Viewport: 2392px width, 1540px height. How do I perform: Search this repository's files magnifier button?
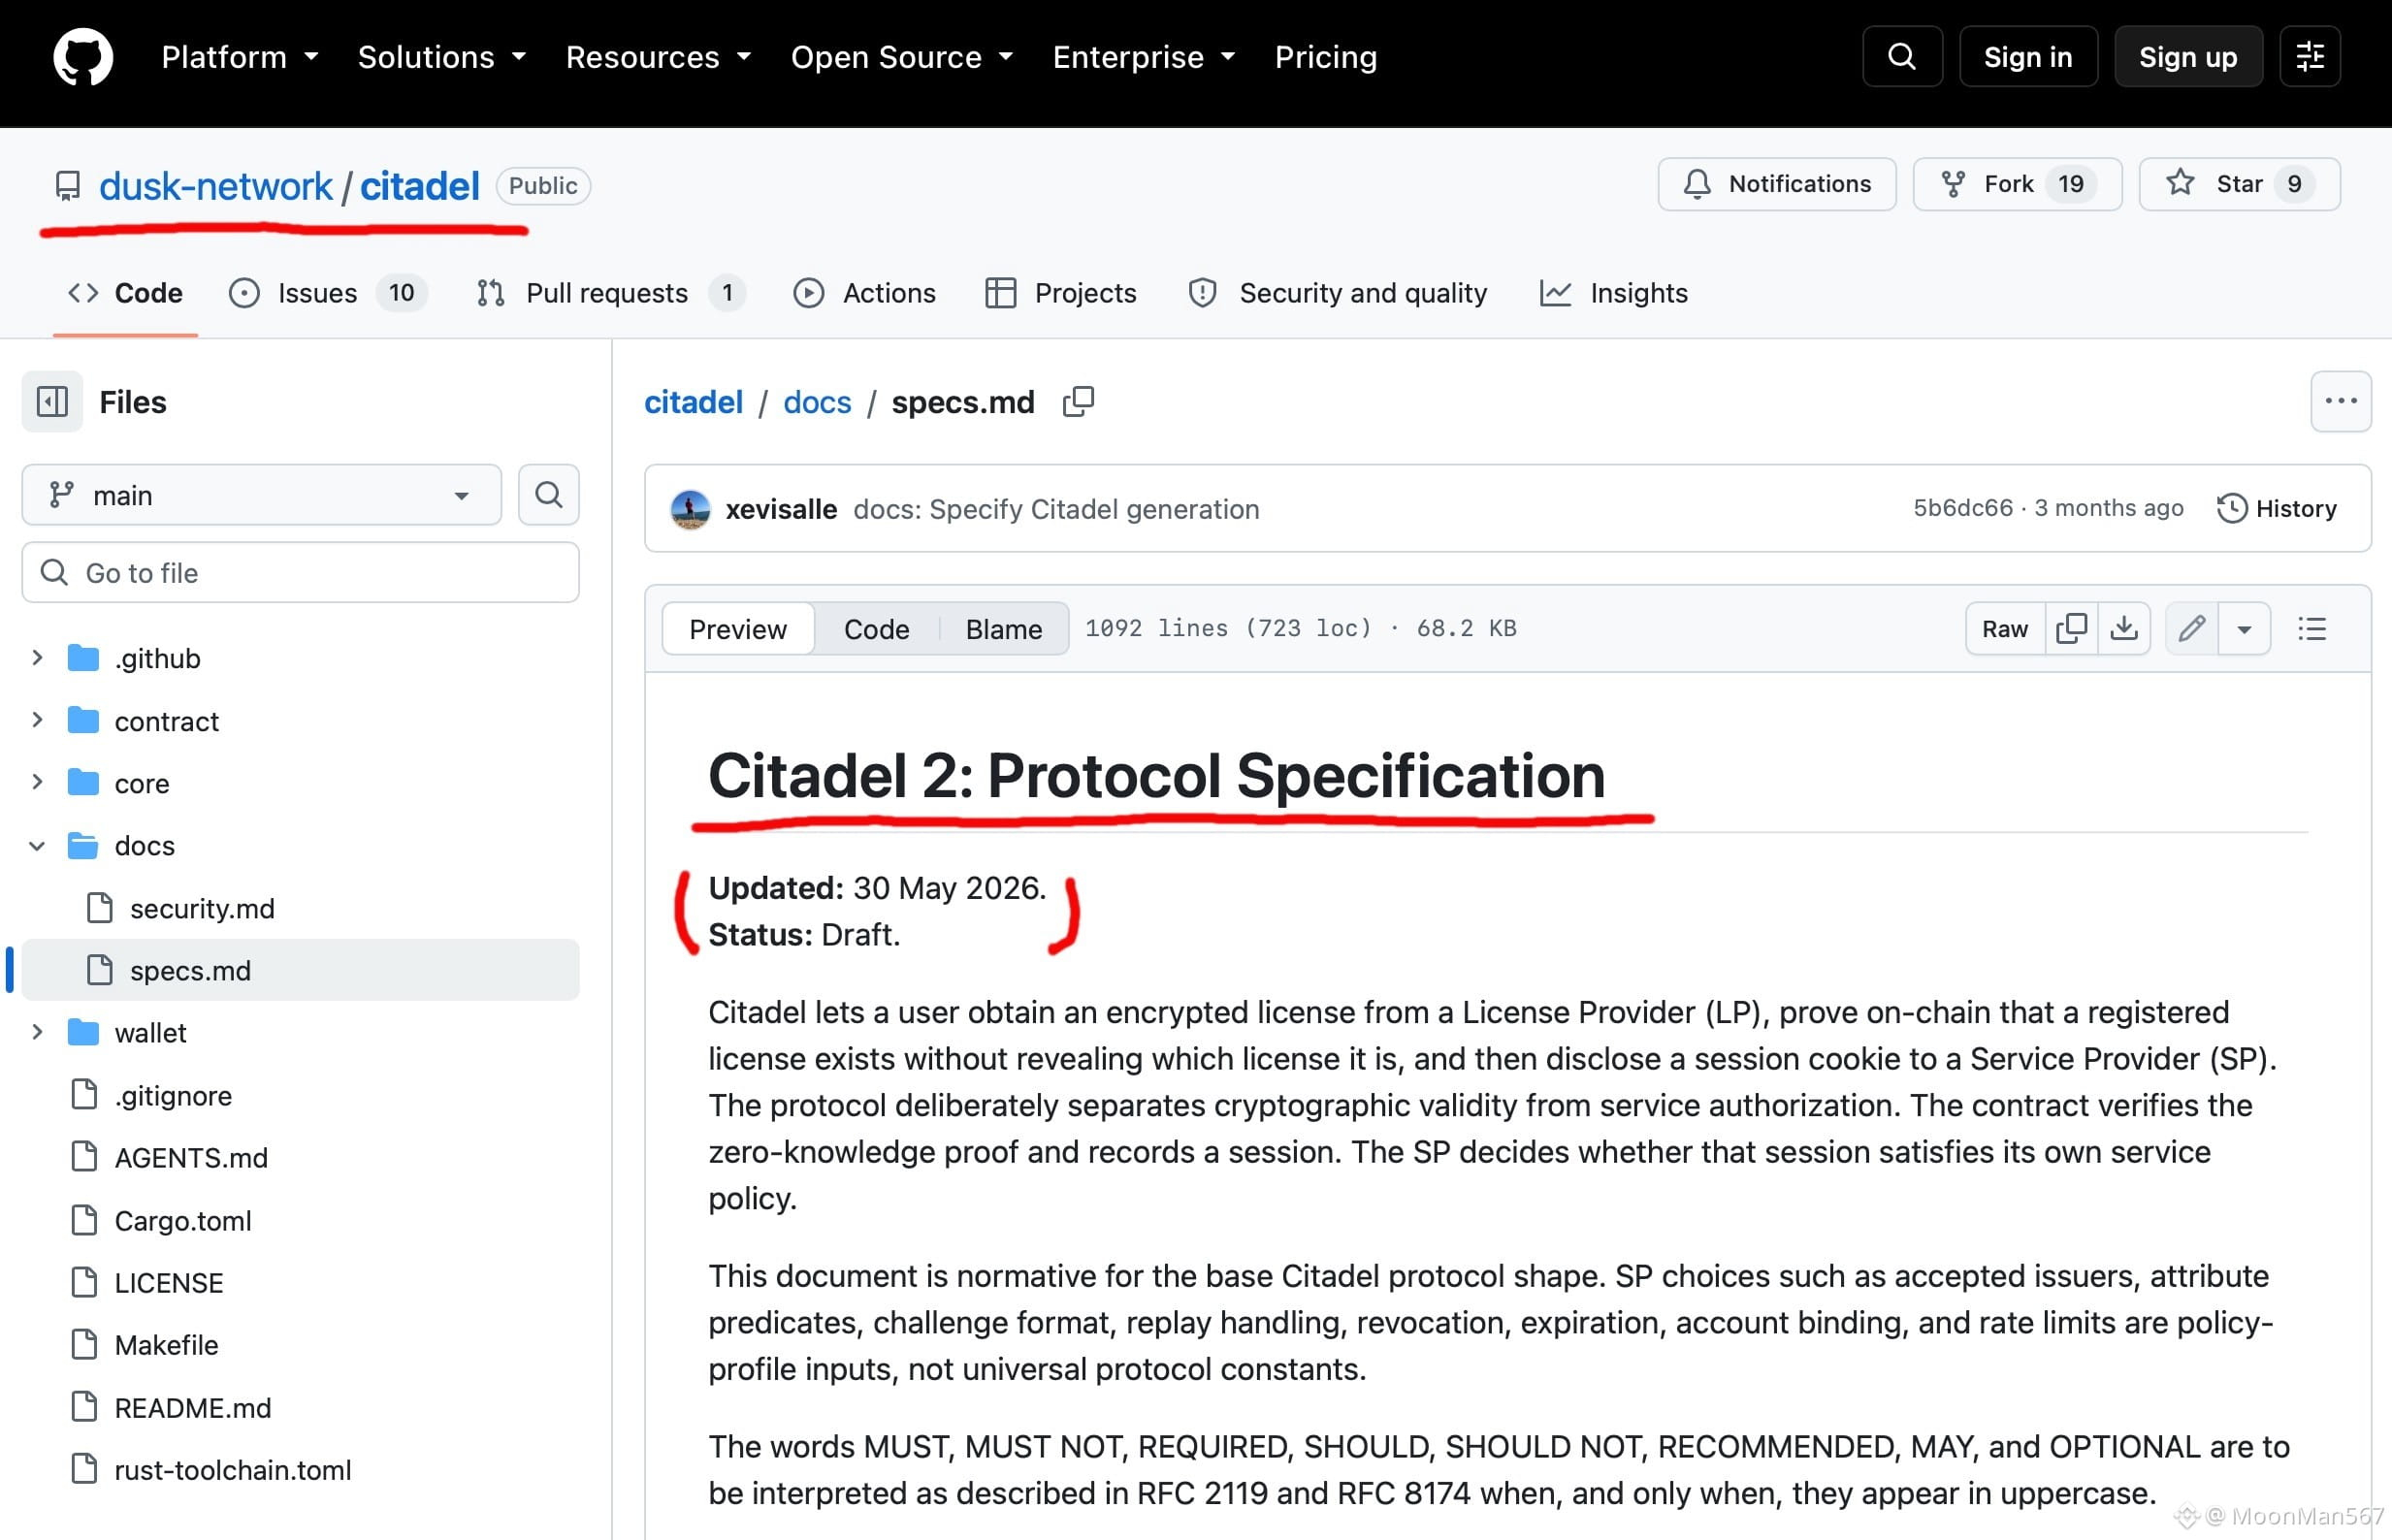[548, 495]
